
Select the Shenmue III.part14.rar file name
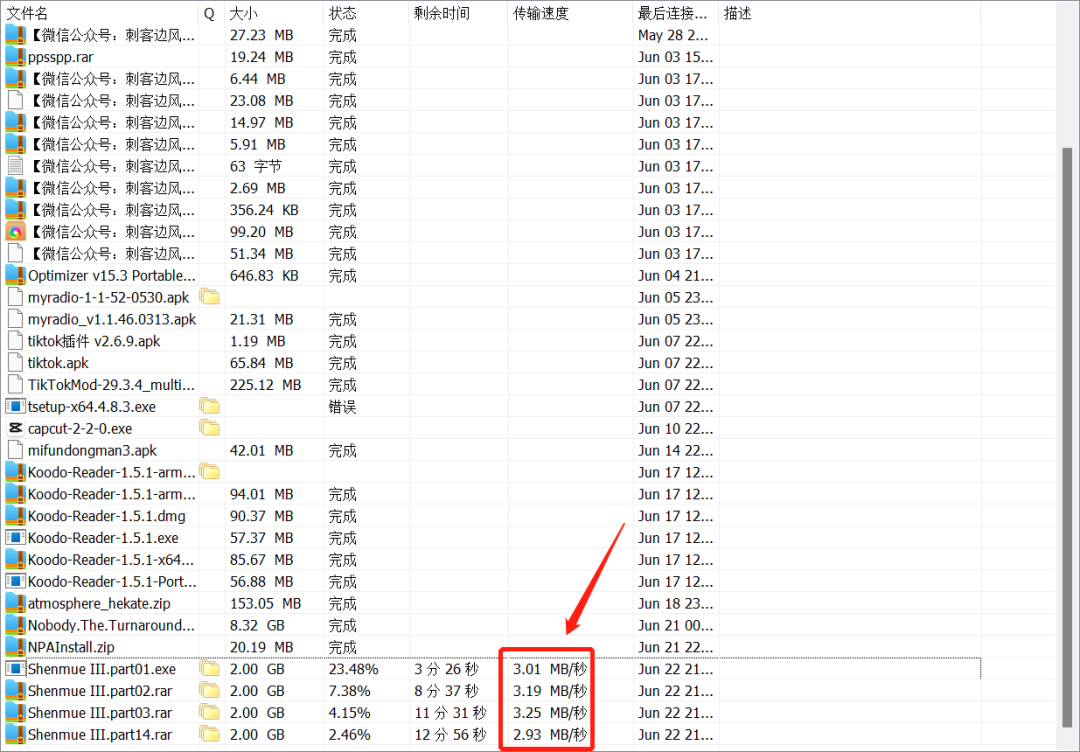tap(100, 735)
